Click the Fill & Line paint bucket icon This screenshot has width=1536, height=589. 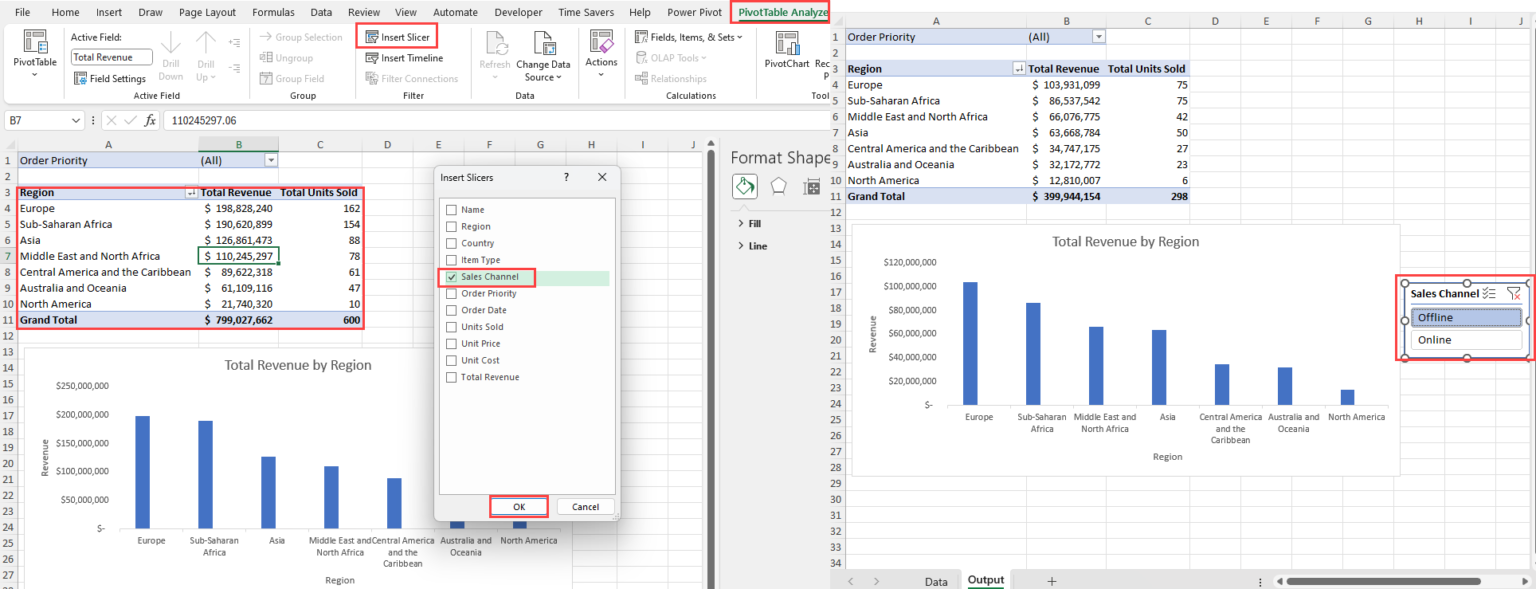pyautogui.click(x=745, y=186)
